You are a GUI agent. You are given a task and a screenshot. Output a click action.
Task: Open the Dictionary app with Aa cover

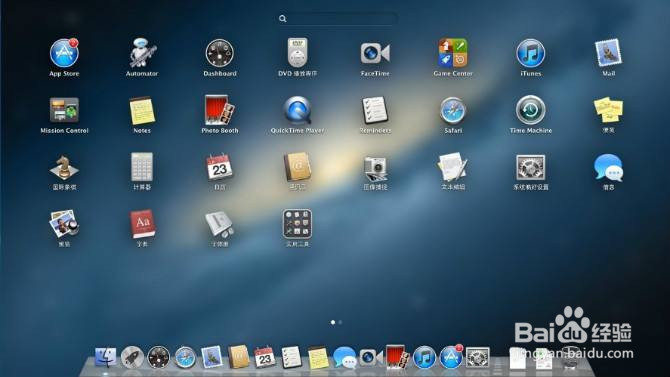[x=142, y=223]
